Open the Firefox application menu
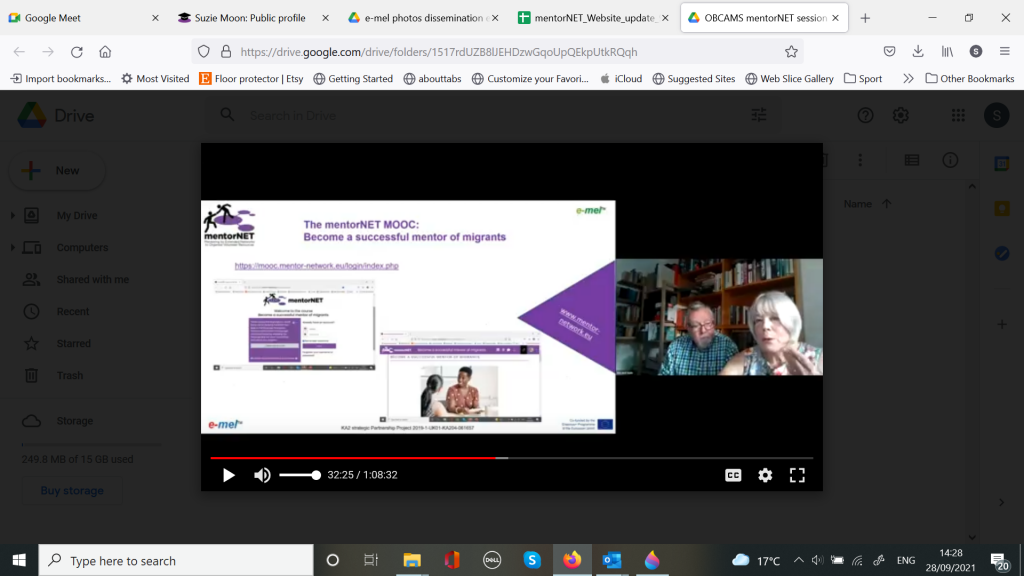Viewport: 1024px width, 576px height. pyautogui.click(x=1004, y=52)
